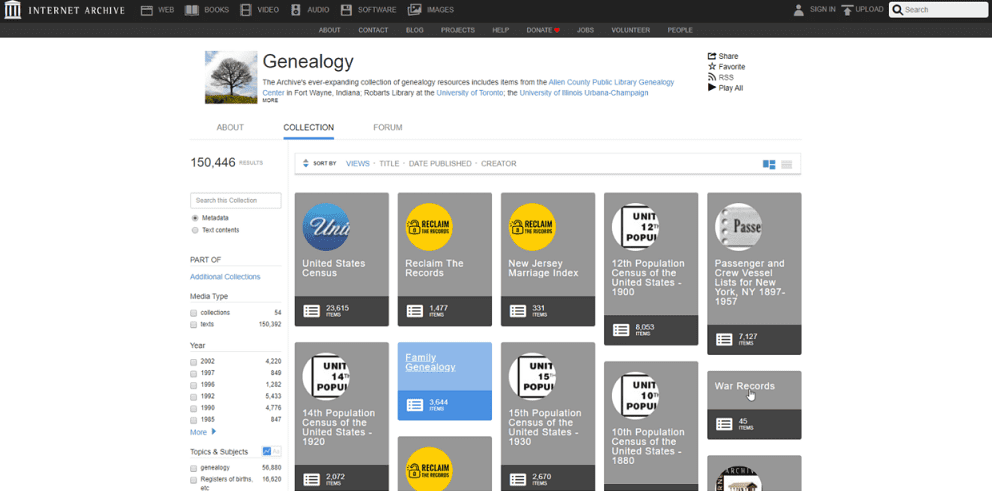
Task: Open the Audio section icon
Action: pyautogui.click(x=296, y=10)
